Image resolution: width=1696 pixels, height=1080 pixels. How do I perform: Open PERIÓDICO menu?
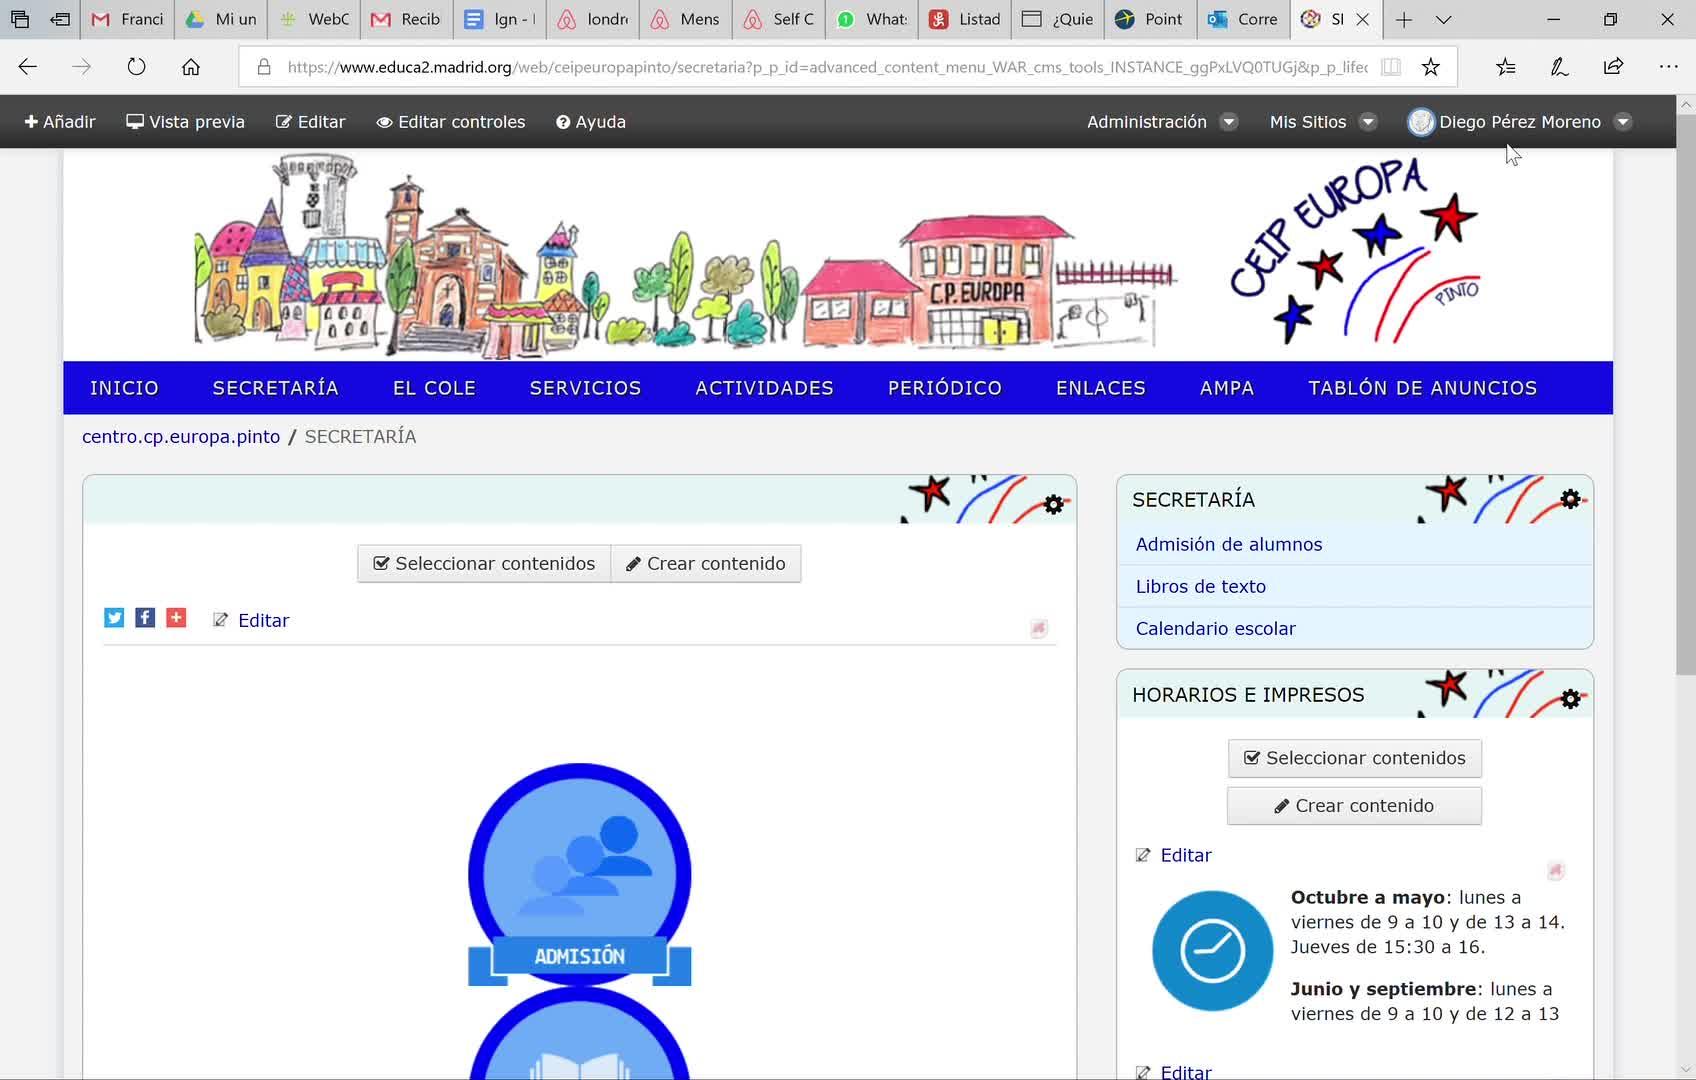tap(945, 388)
